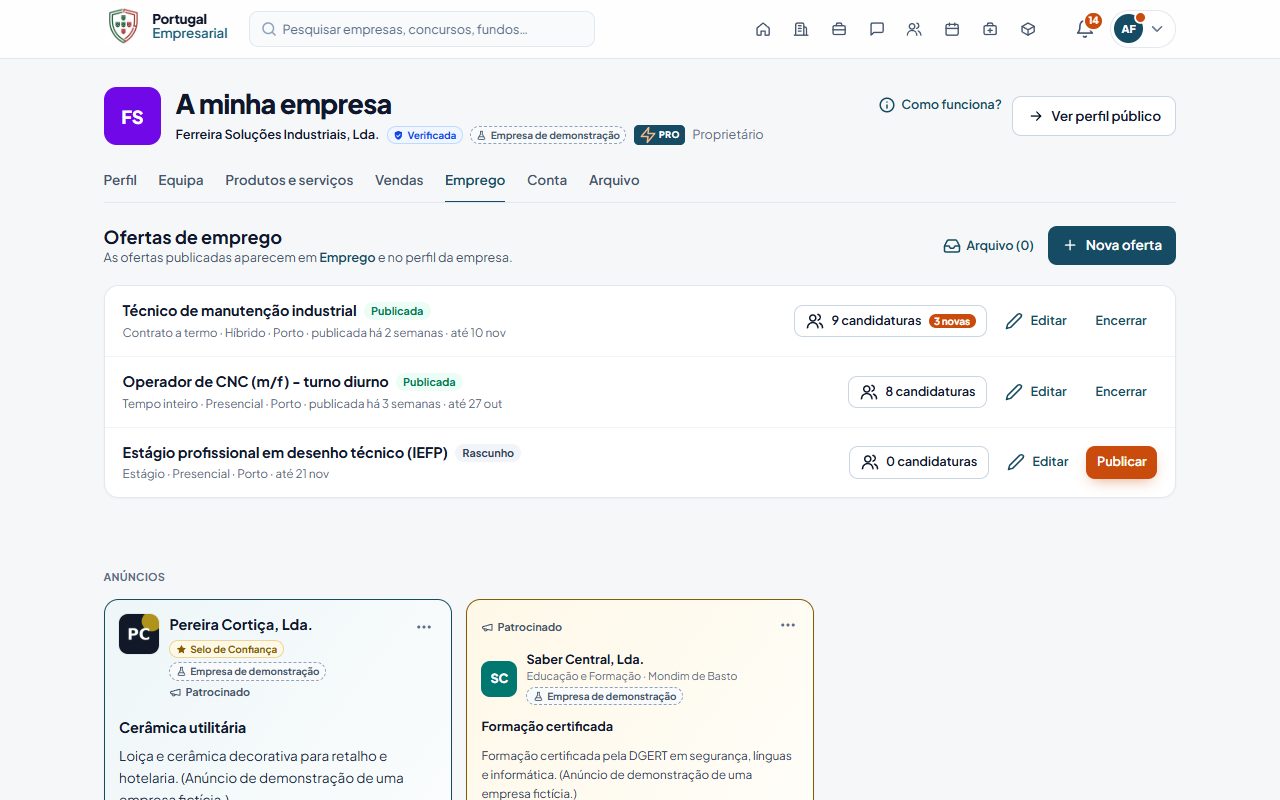Open the Vendas tab

(399, 180)
